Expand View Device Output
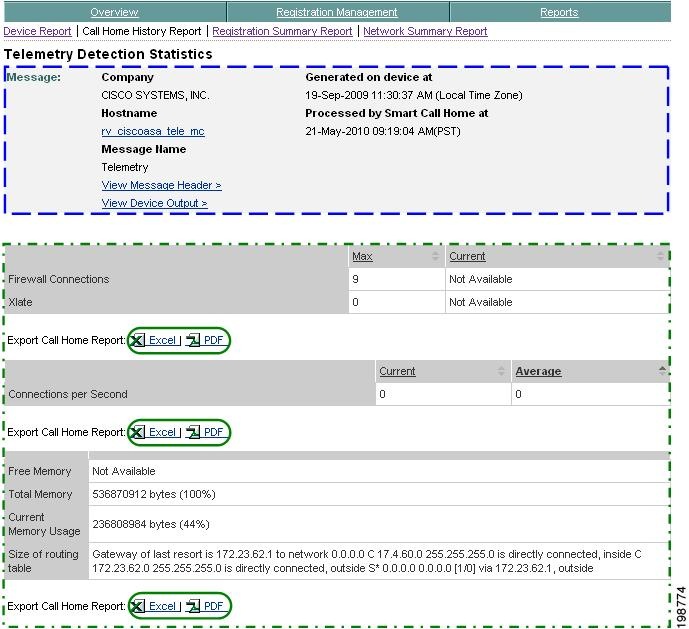 154,204
